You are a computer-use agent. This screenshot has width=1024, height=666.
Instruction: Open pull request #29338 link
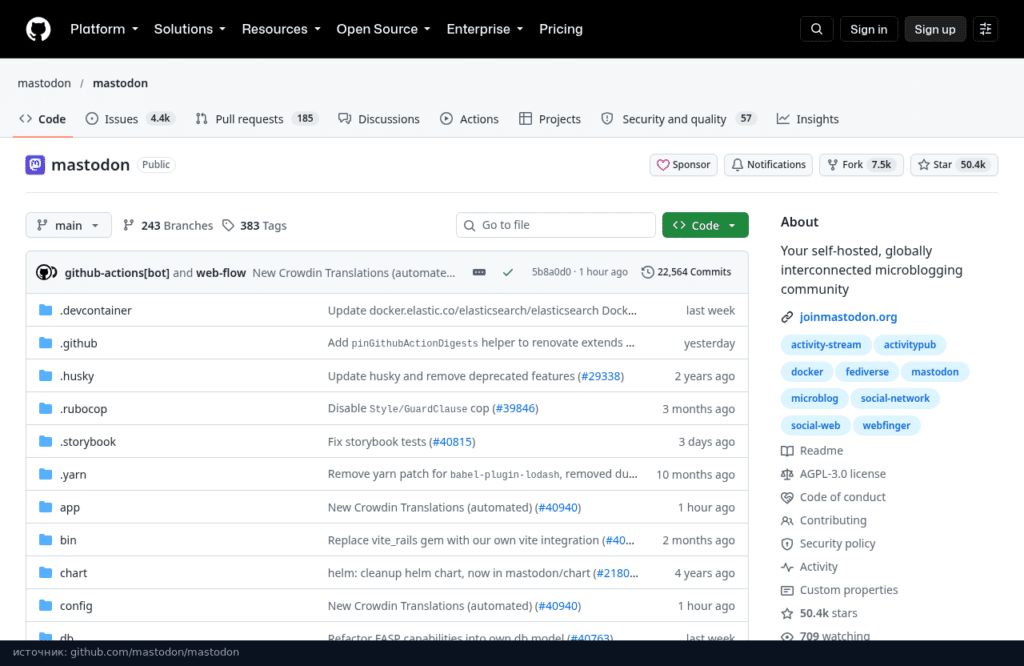pyautogui.click(x=600, y=376)
